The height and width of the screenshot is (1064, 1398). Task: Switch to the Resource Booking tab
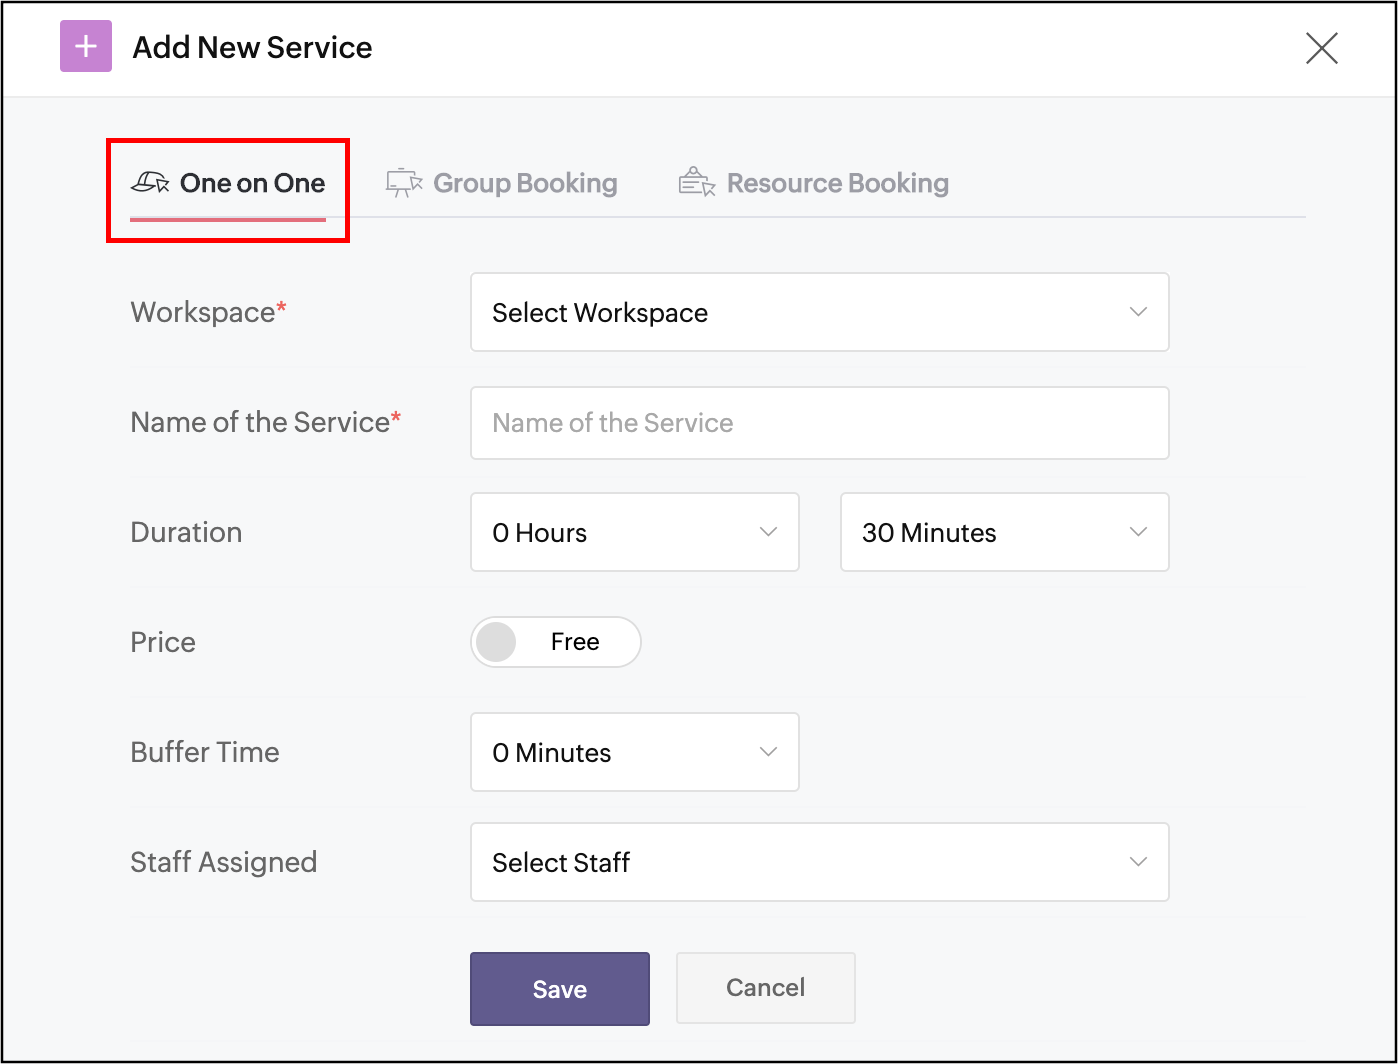pyautogui.click(x=837, y=183)
